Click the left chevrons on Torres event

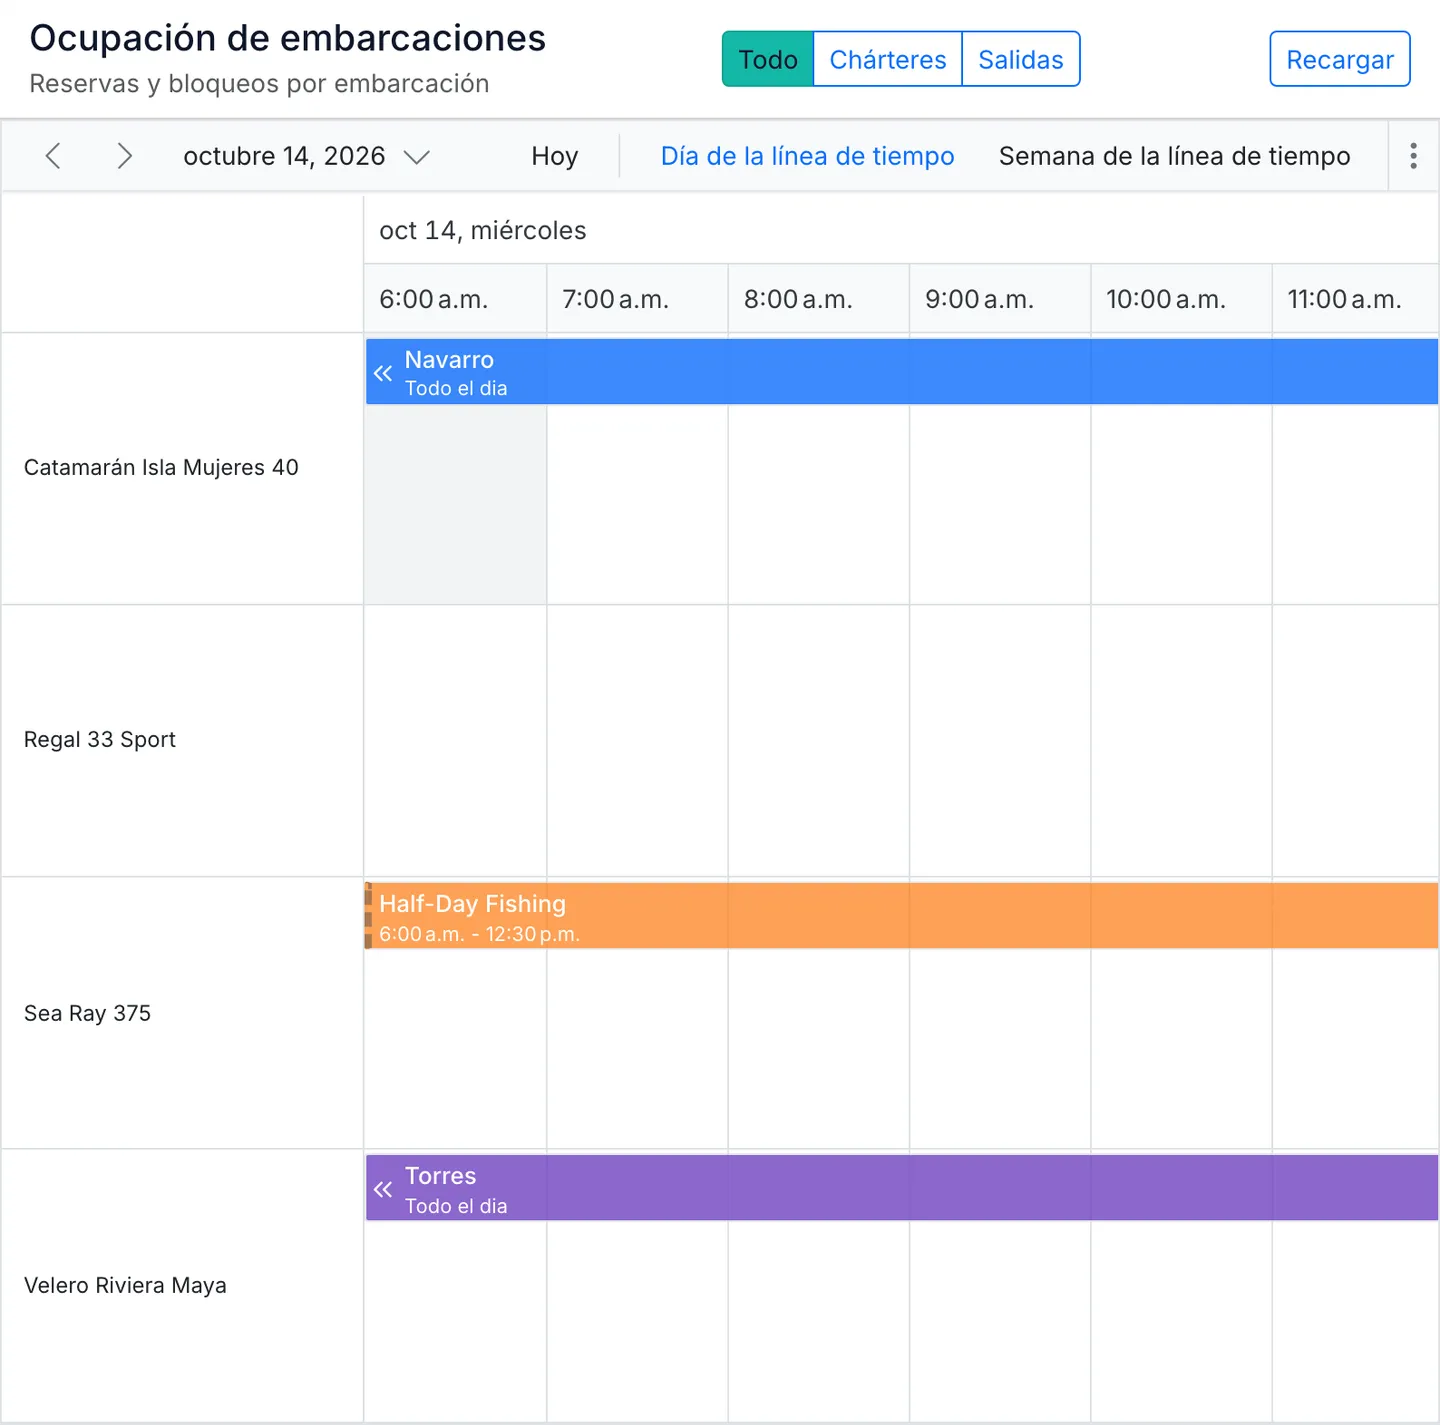[x=383, y=1189]
